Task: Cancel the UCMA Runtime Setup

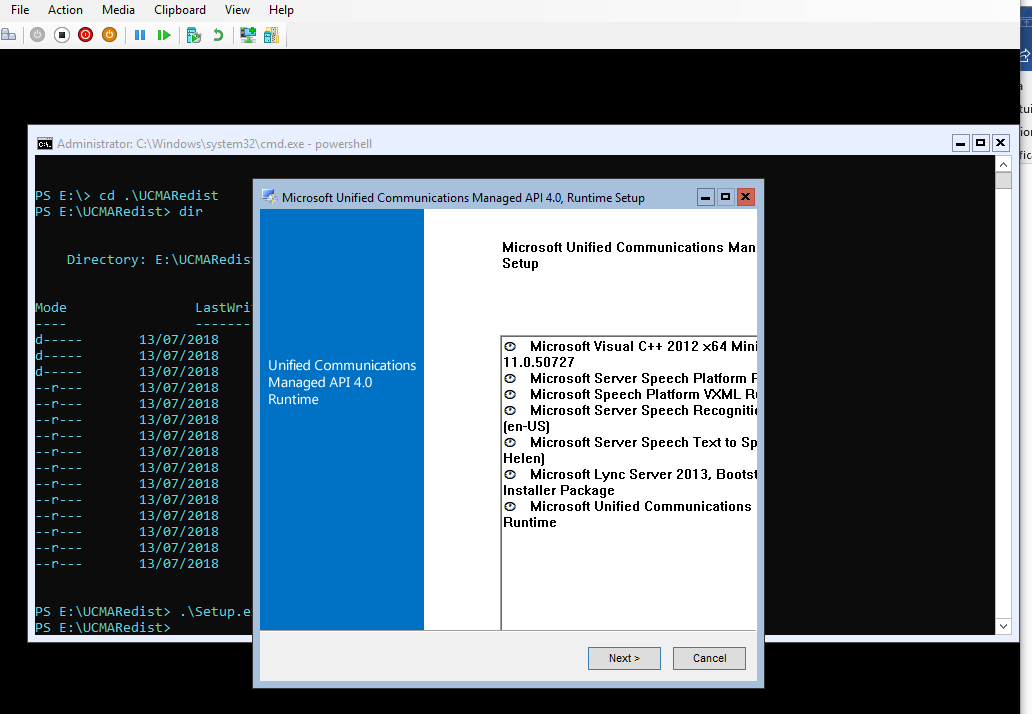Action: 710,658
